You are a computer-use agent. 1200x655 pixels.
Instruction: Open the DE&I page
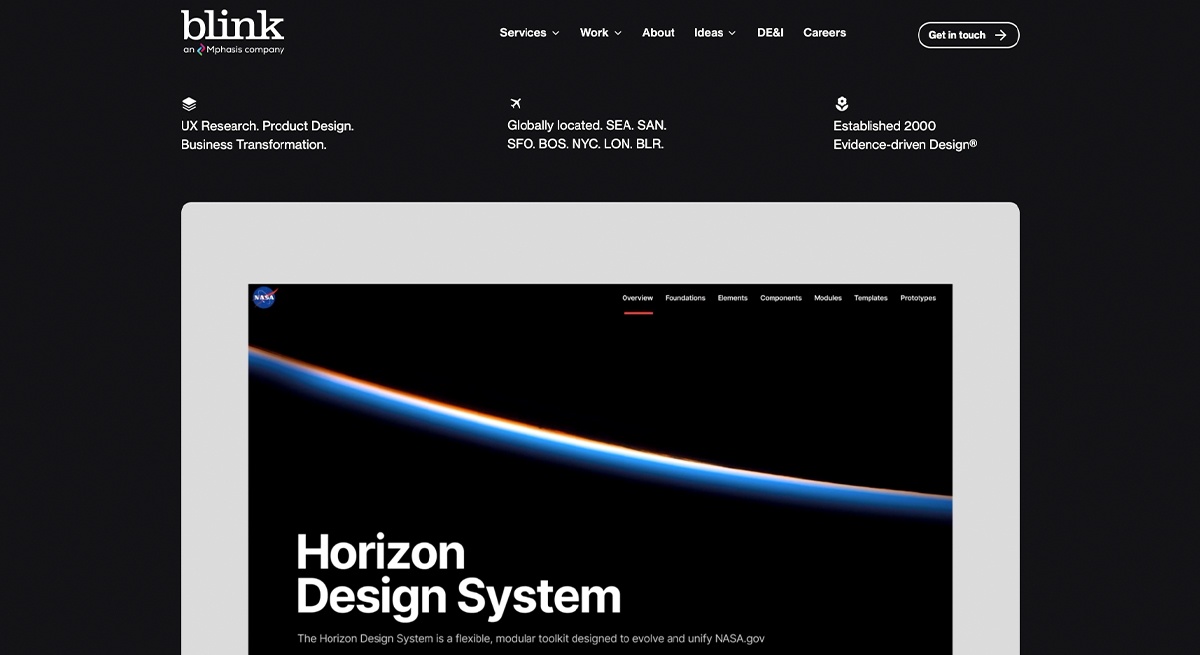point(770,33)
